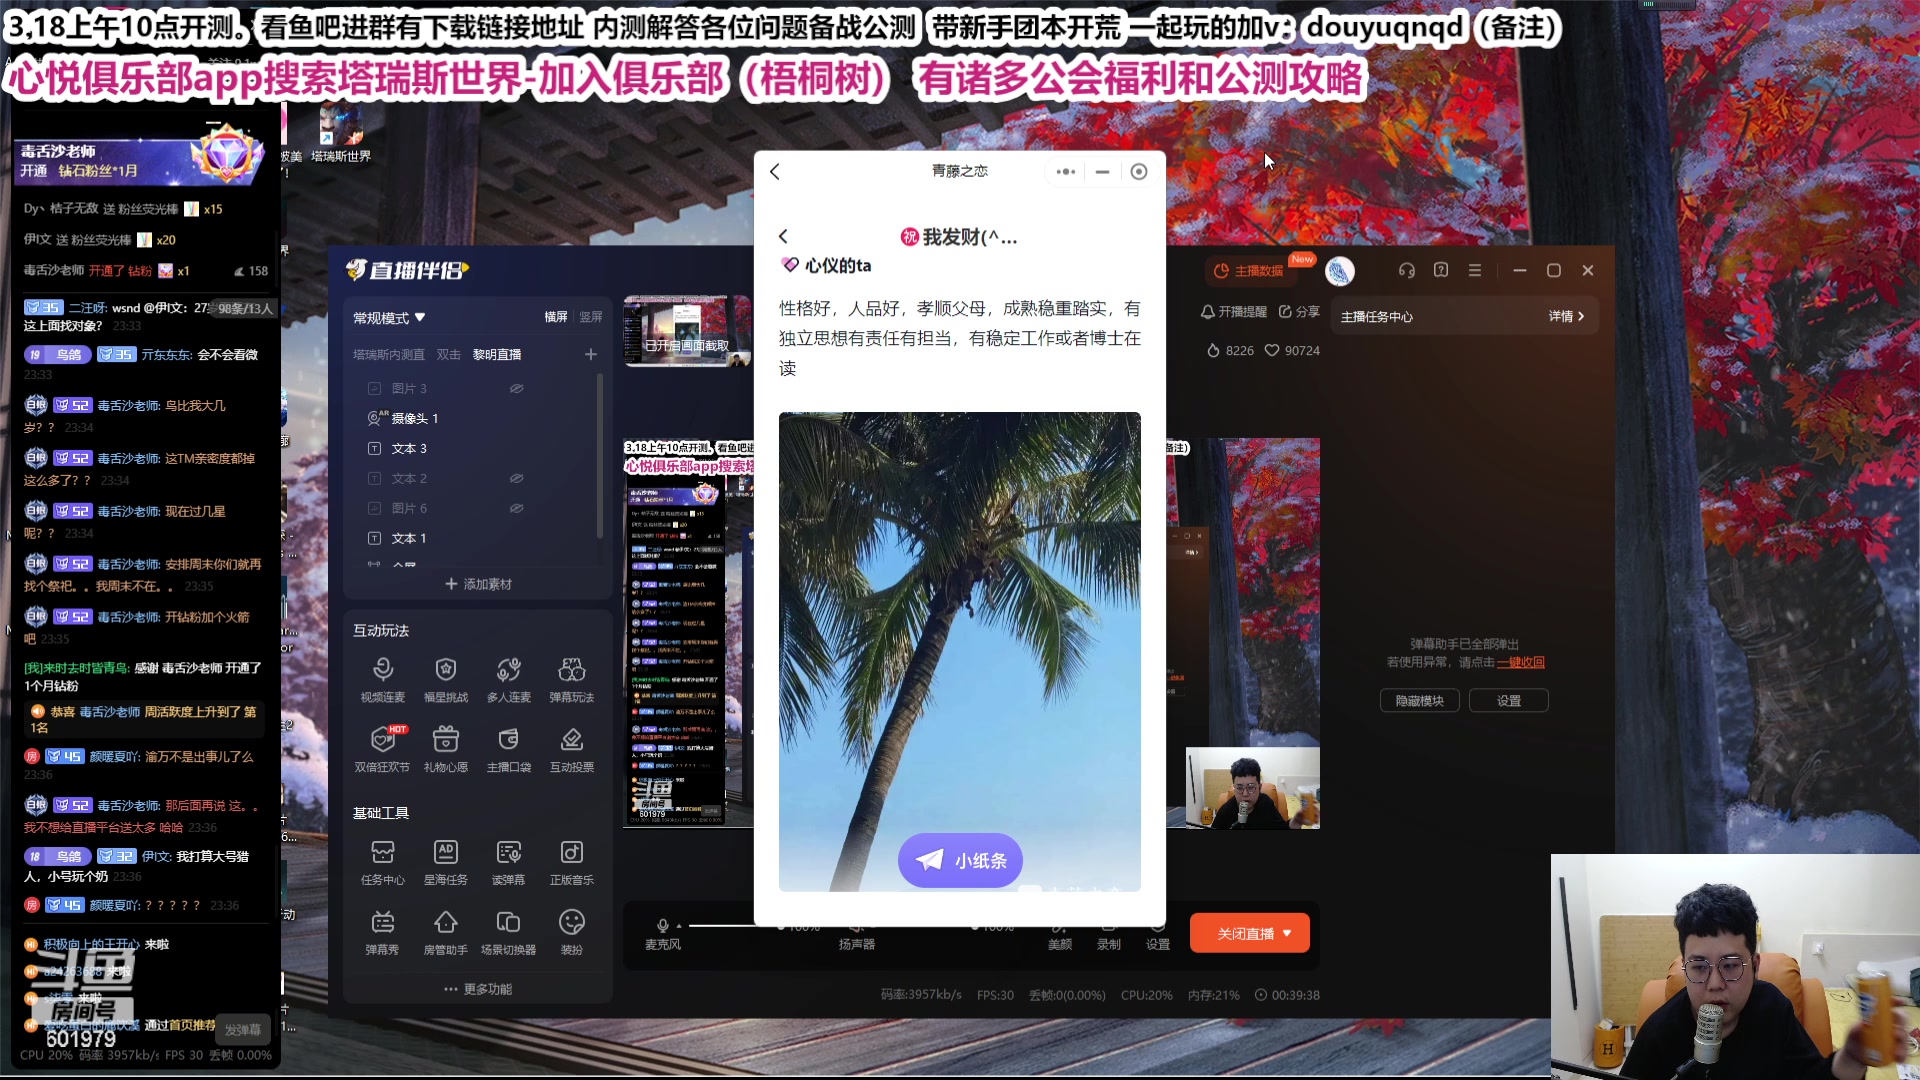The image size is (1920, 1080).
Task: Open 弹幕玩法 danmaku games
Action: click(571, 679)
